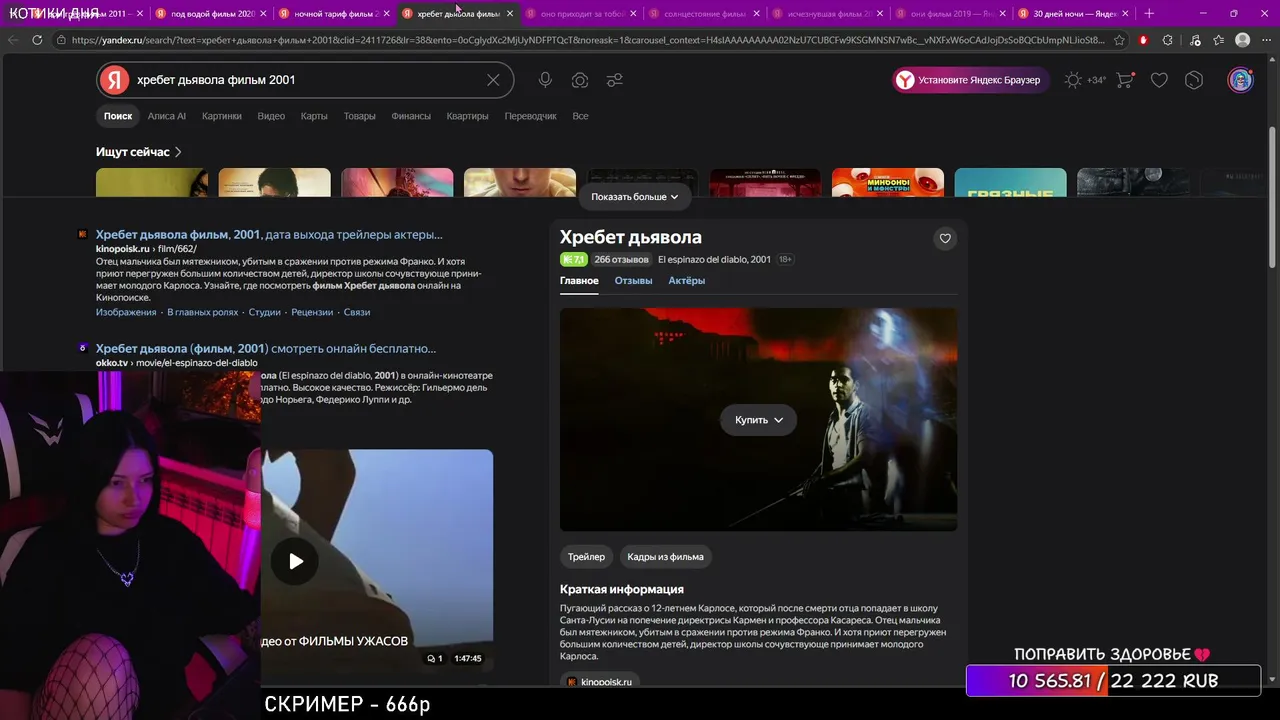1280x720 pixels.
Task: Open the 'Отзывы' tab in the movie card
Action: 633,281
